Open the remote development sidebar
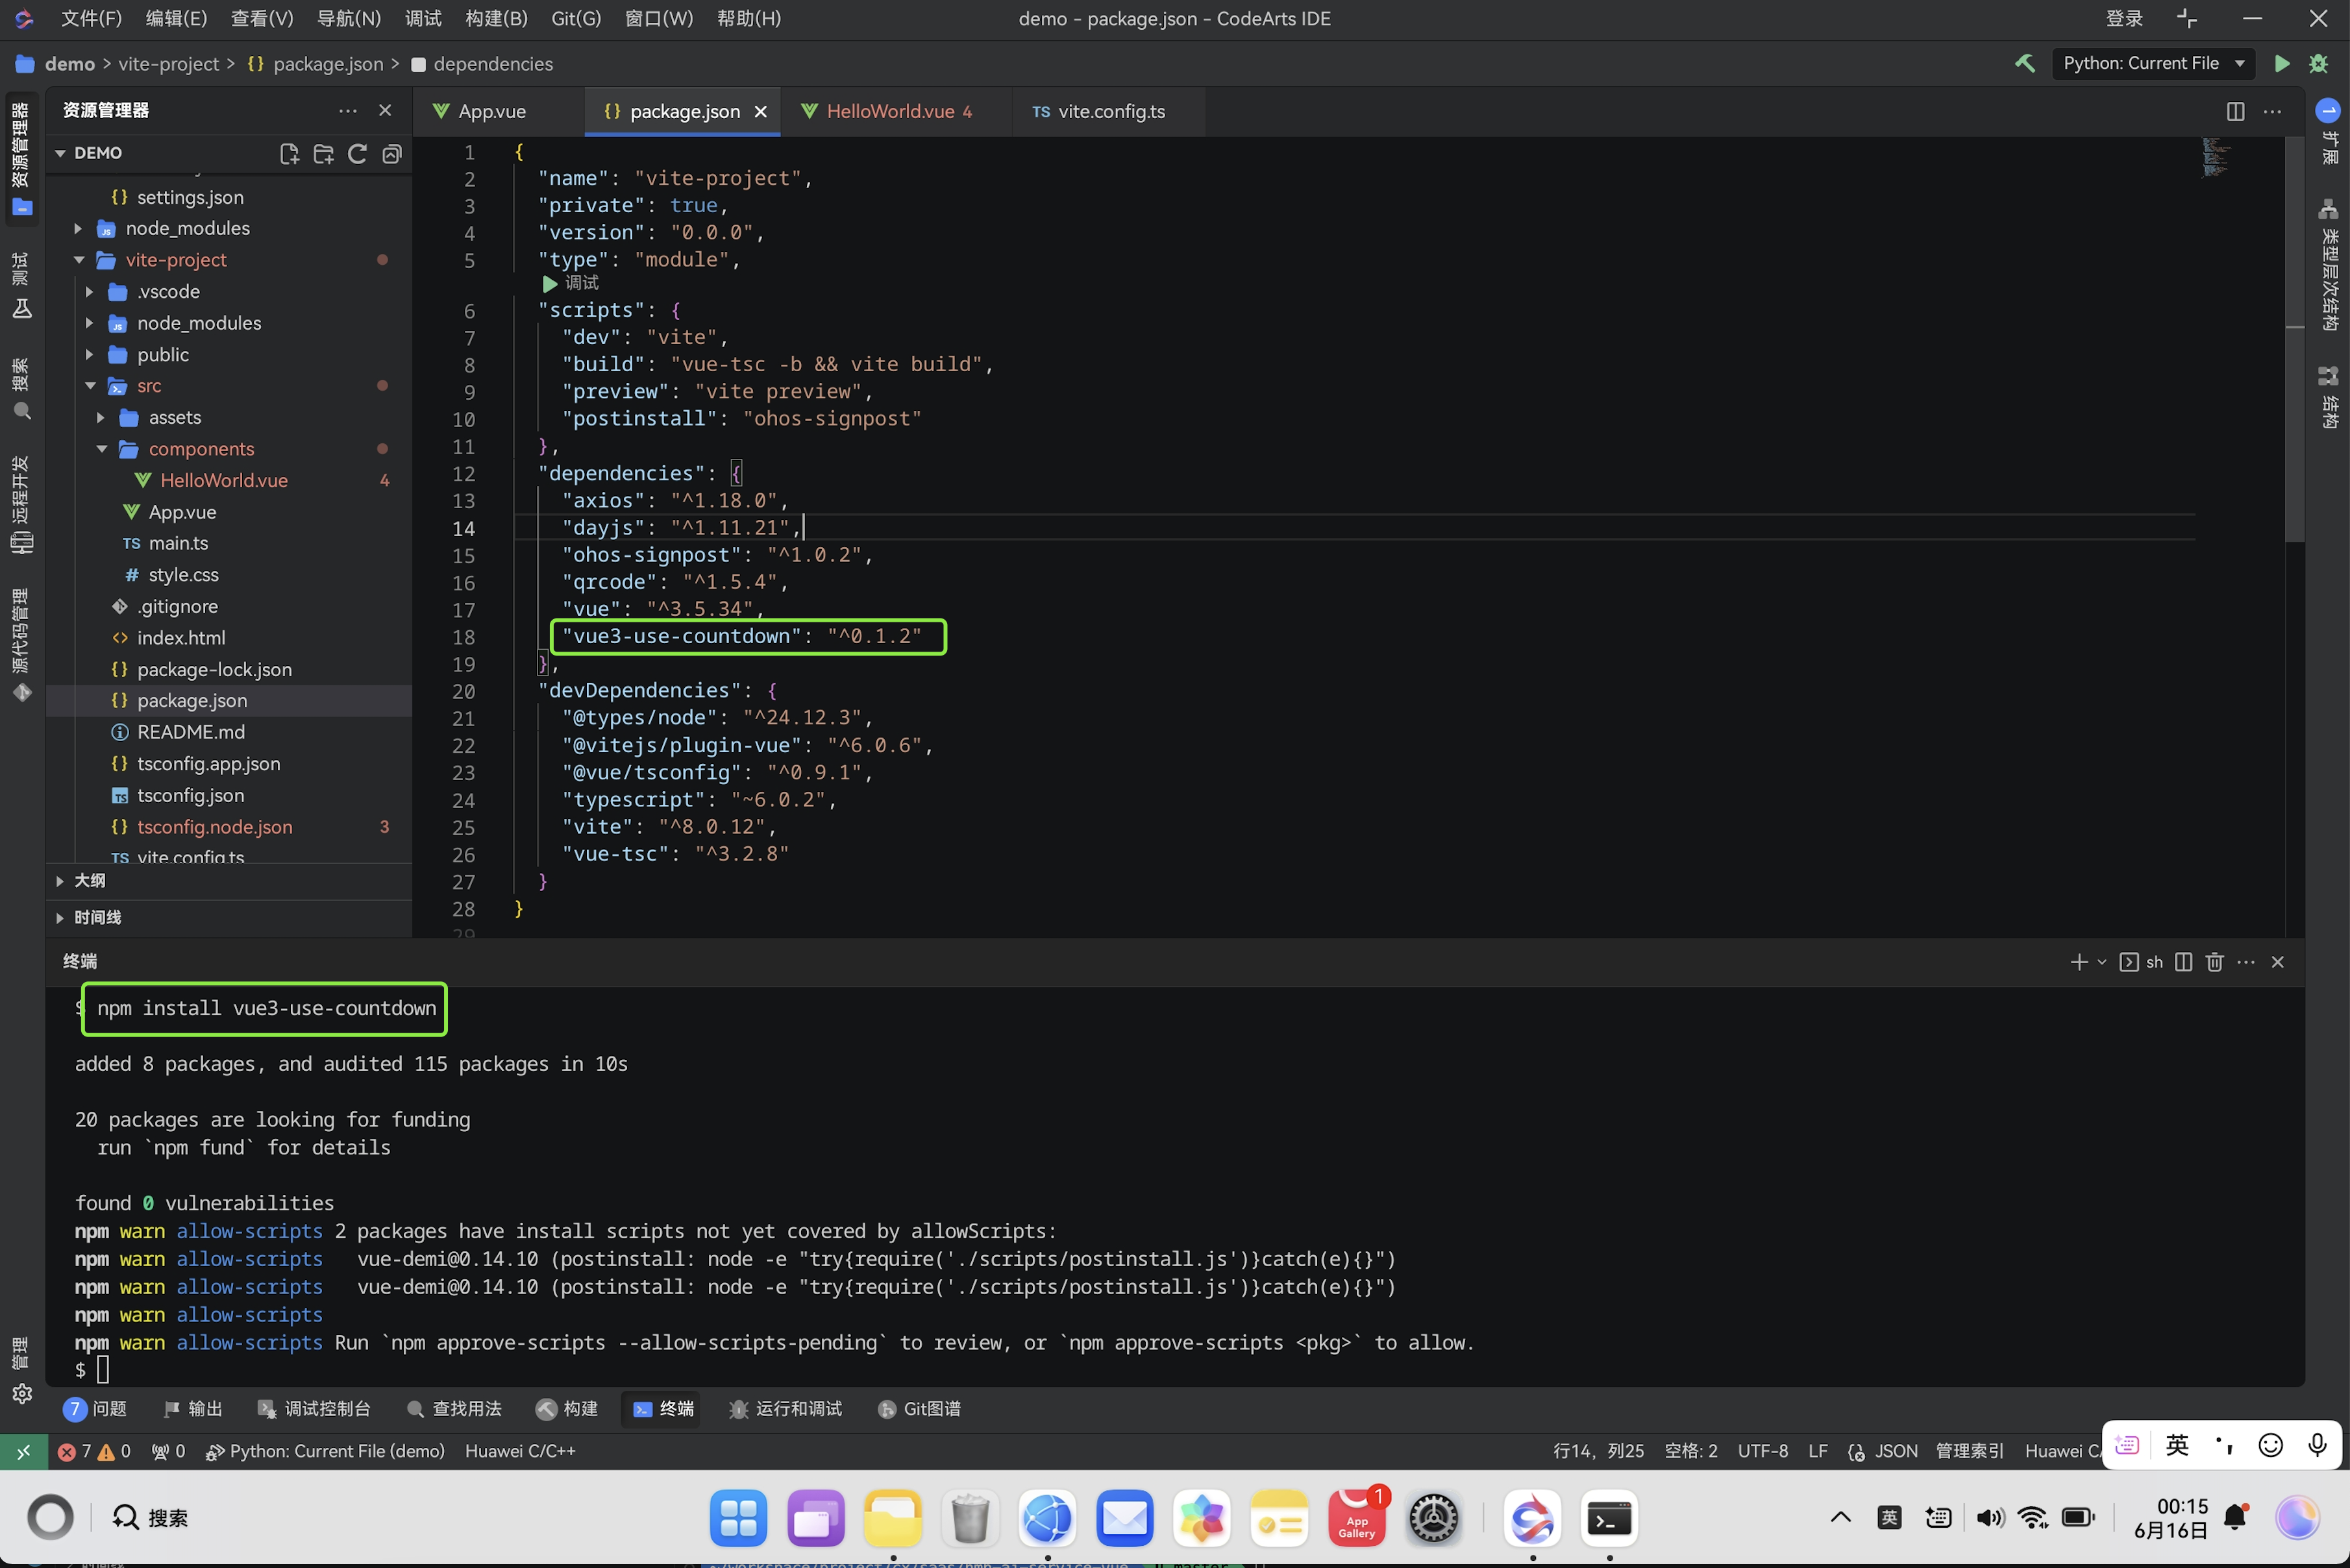 (x=21, y=504)
